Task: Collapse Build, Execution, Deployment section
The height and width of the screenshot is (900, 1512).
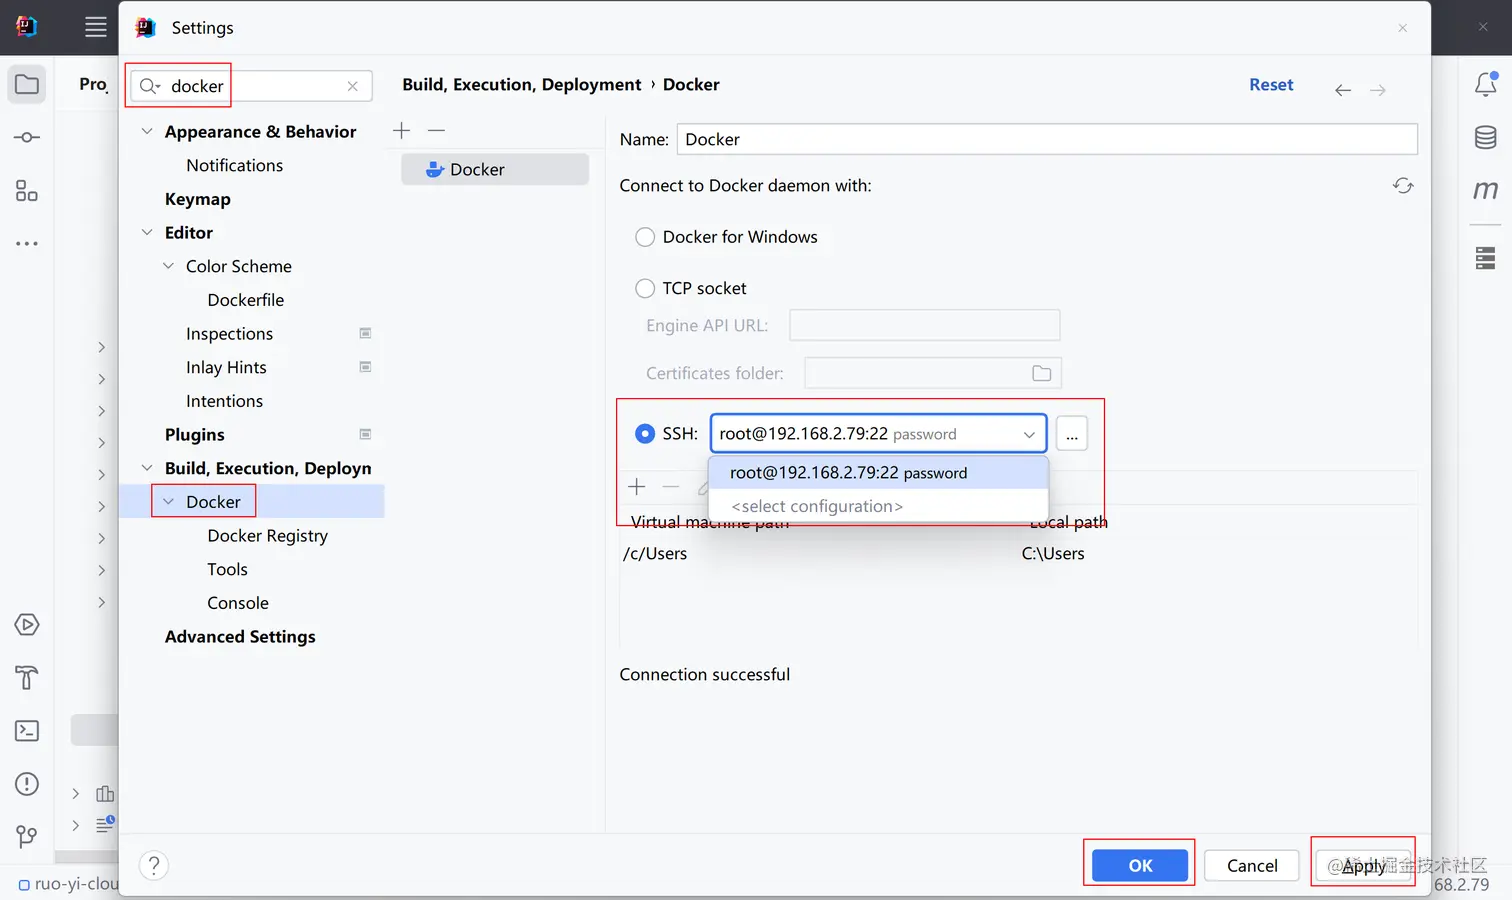Action: (147, 468)
